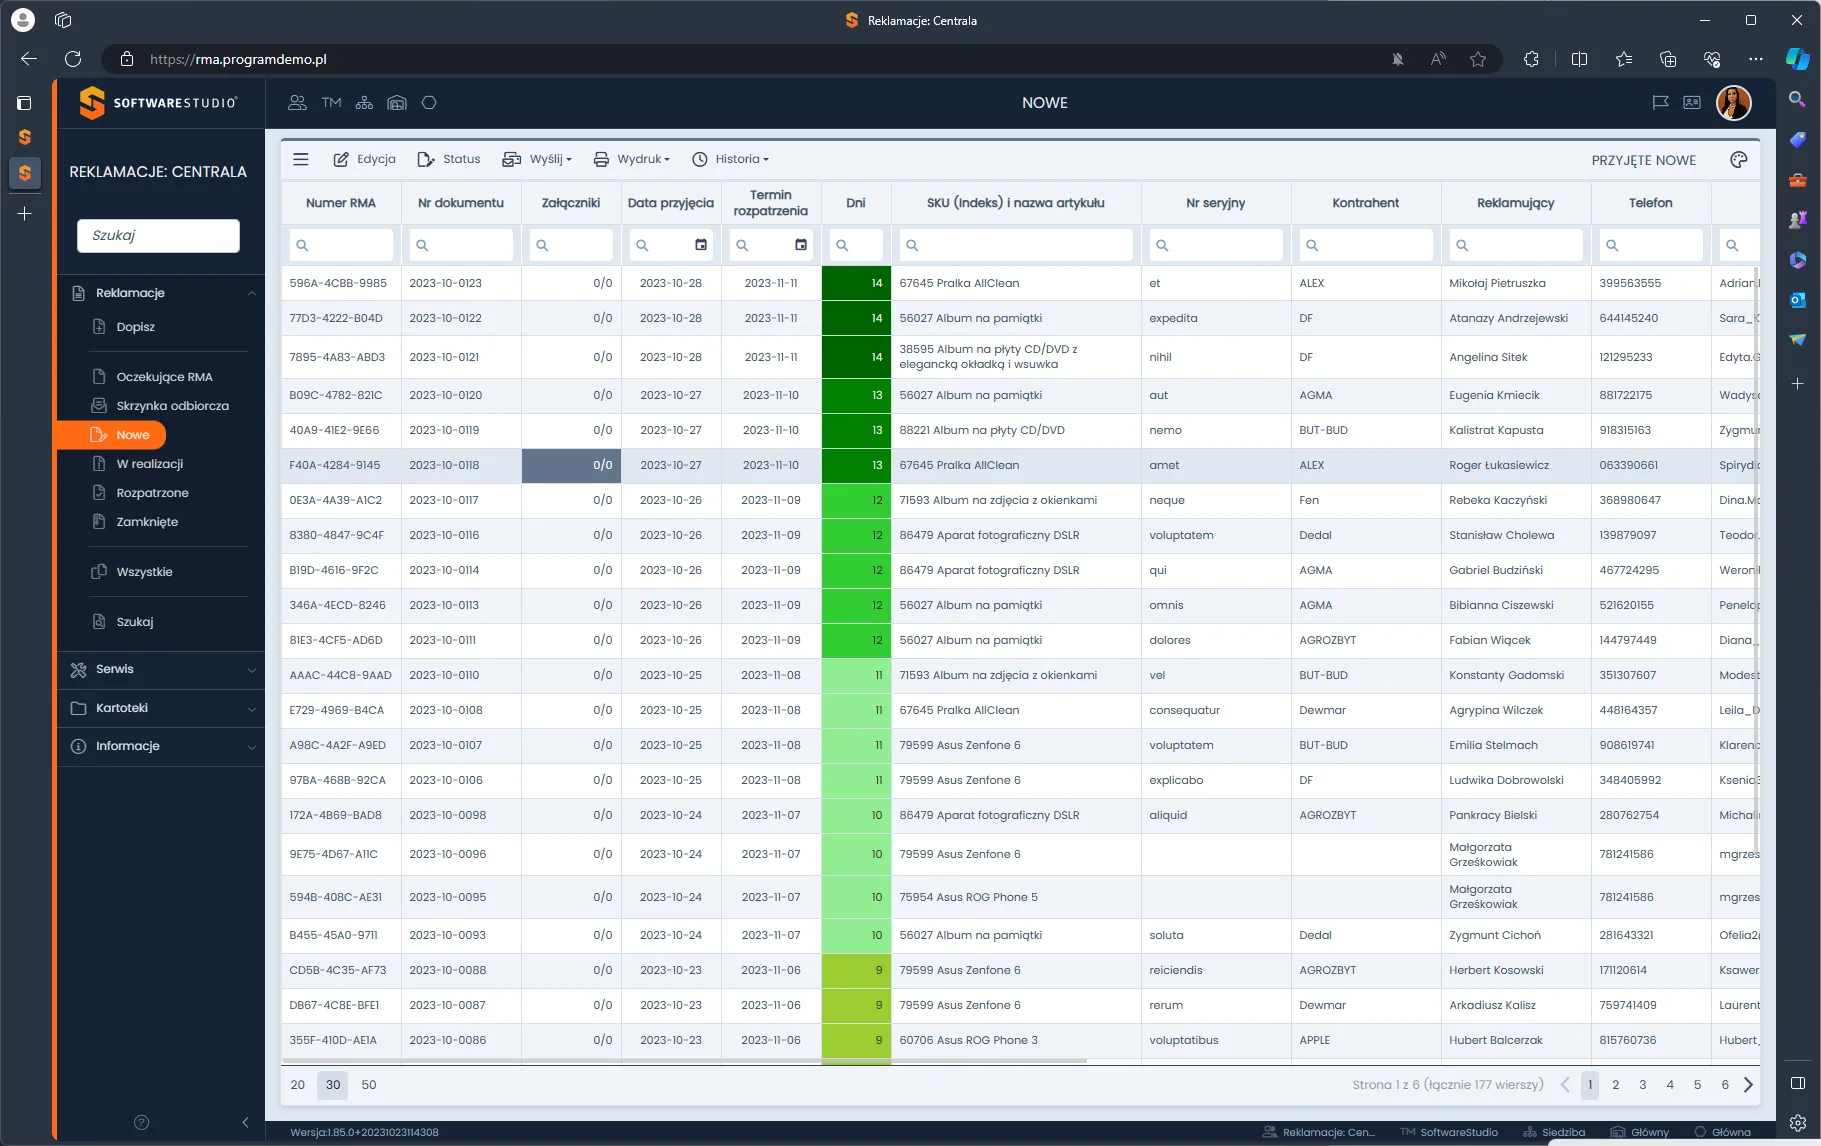Open the Wyślij dropdown menu

[x=538, y=159]
